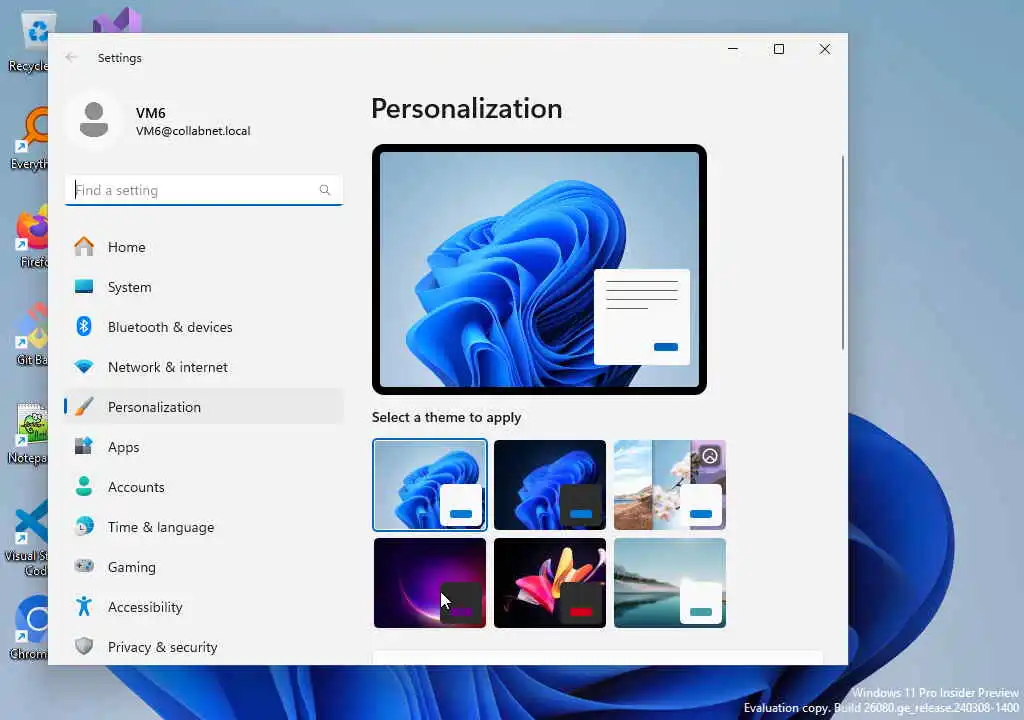Click the VM6 user avatar
Screen dimensions: 1024x720
94,120
